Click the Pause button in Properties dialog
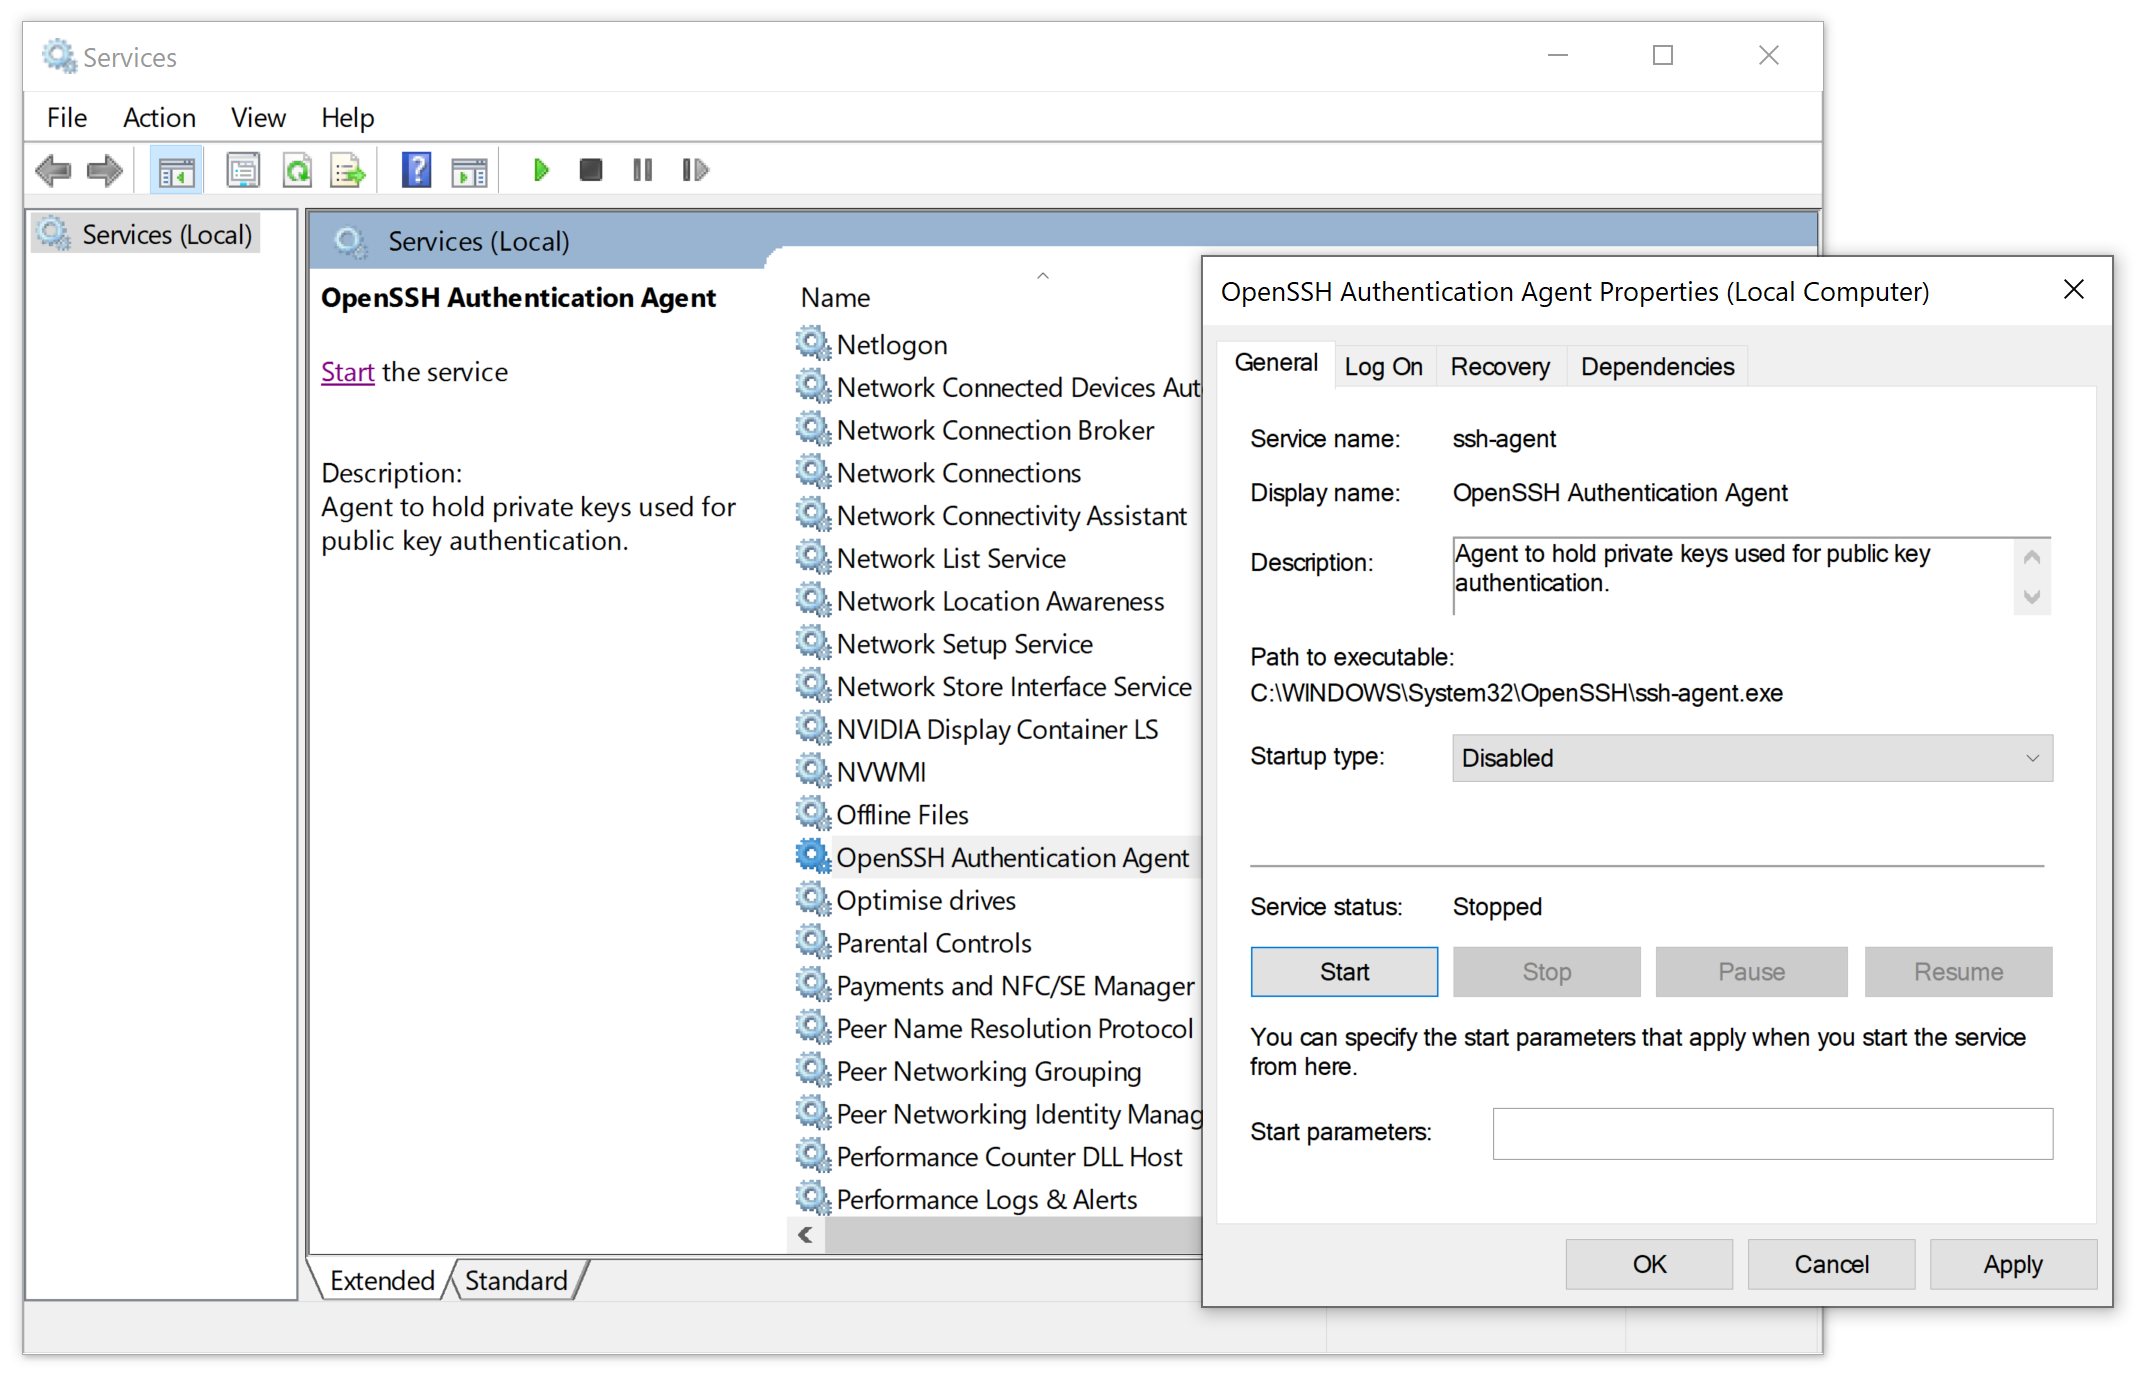This screenshot has width=2140, height=1375. 1751,972
